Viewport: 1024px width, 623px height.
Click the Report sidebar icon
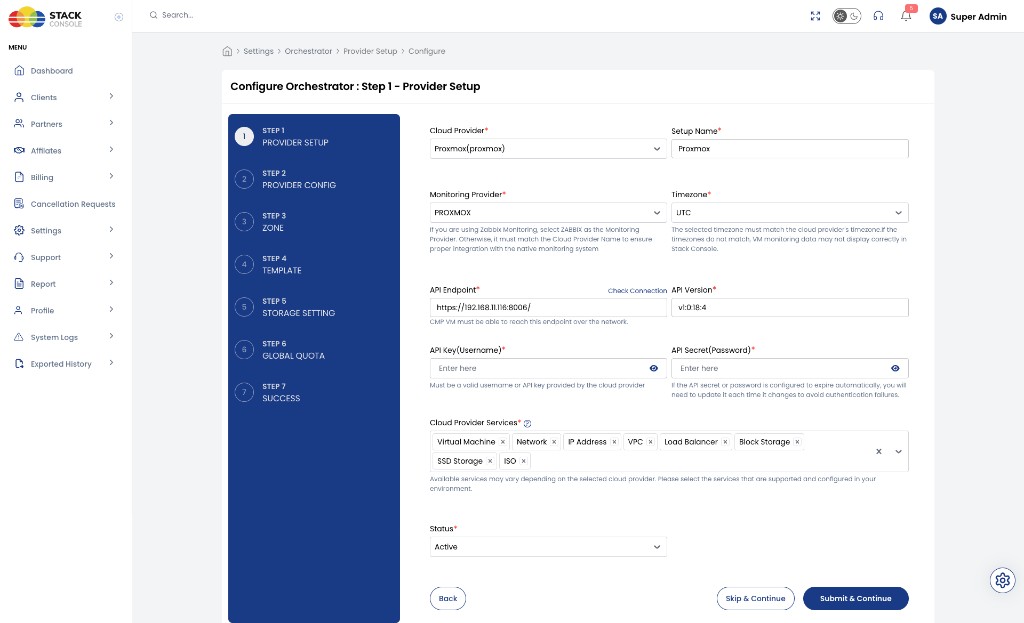pos(19,283)
